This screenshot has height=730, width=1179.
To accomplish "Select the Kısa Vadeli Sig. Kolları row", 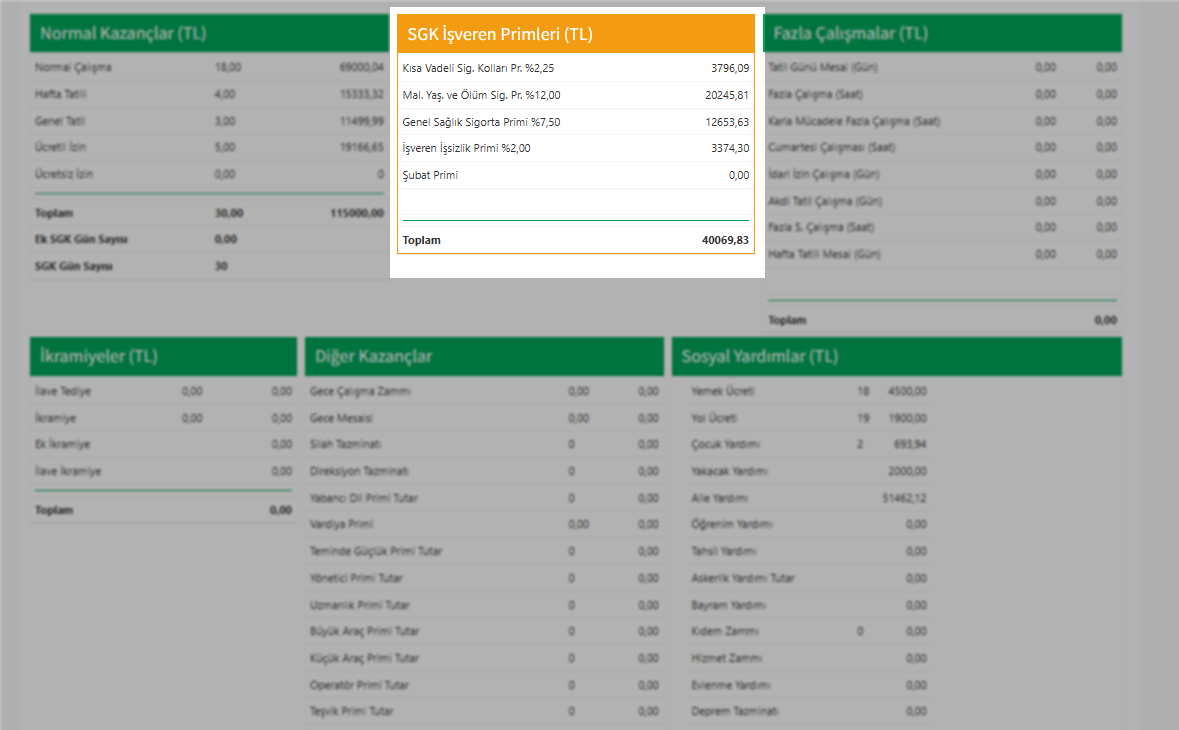I will coord(575,68).
